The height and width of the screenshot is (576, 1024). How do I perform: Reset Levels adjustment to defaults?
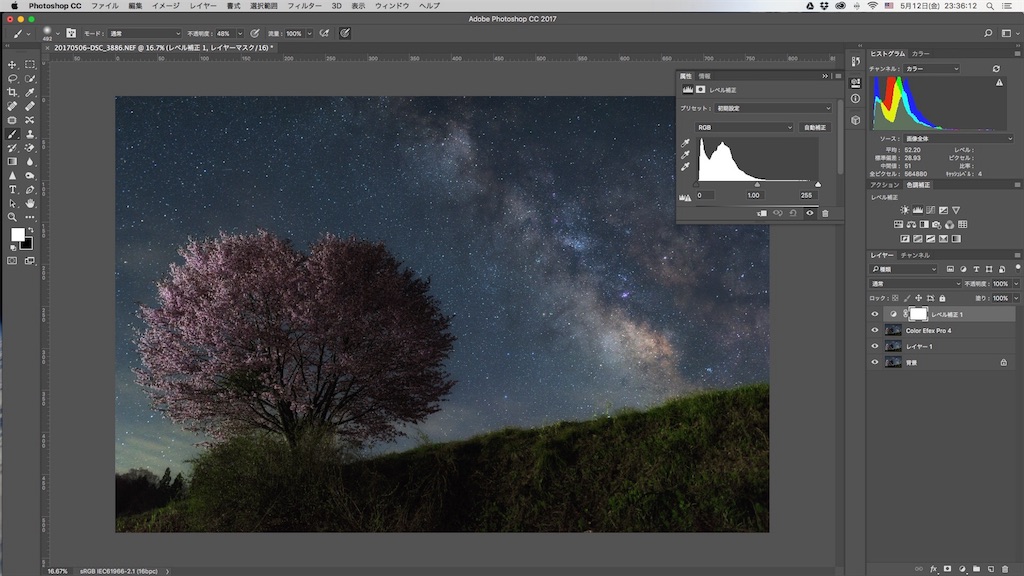[x=793, y=214]
